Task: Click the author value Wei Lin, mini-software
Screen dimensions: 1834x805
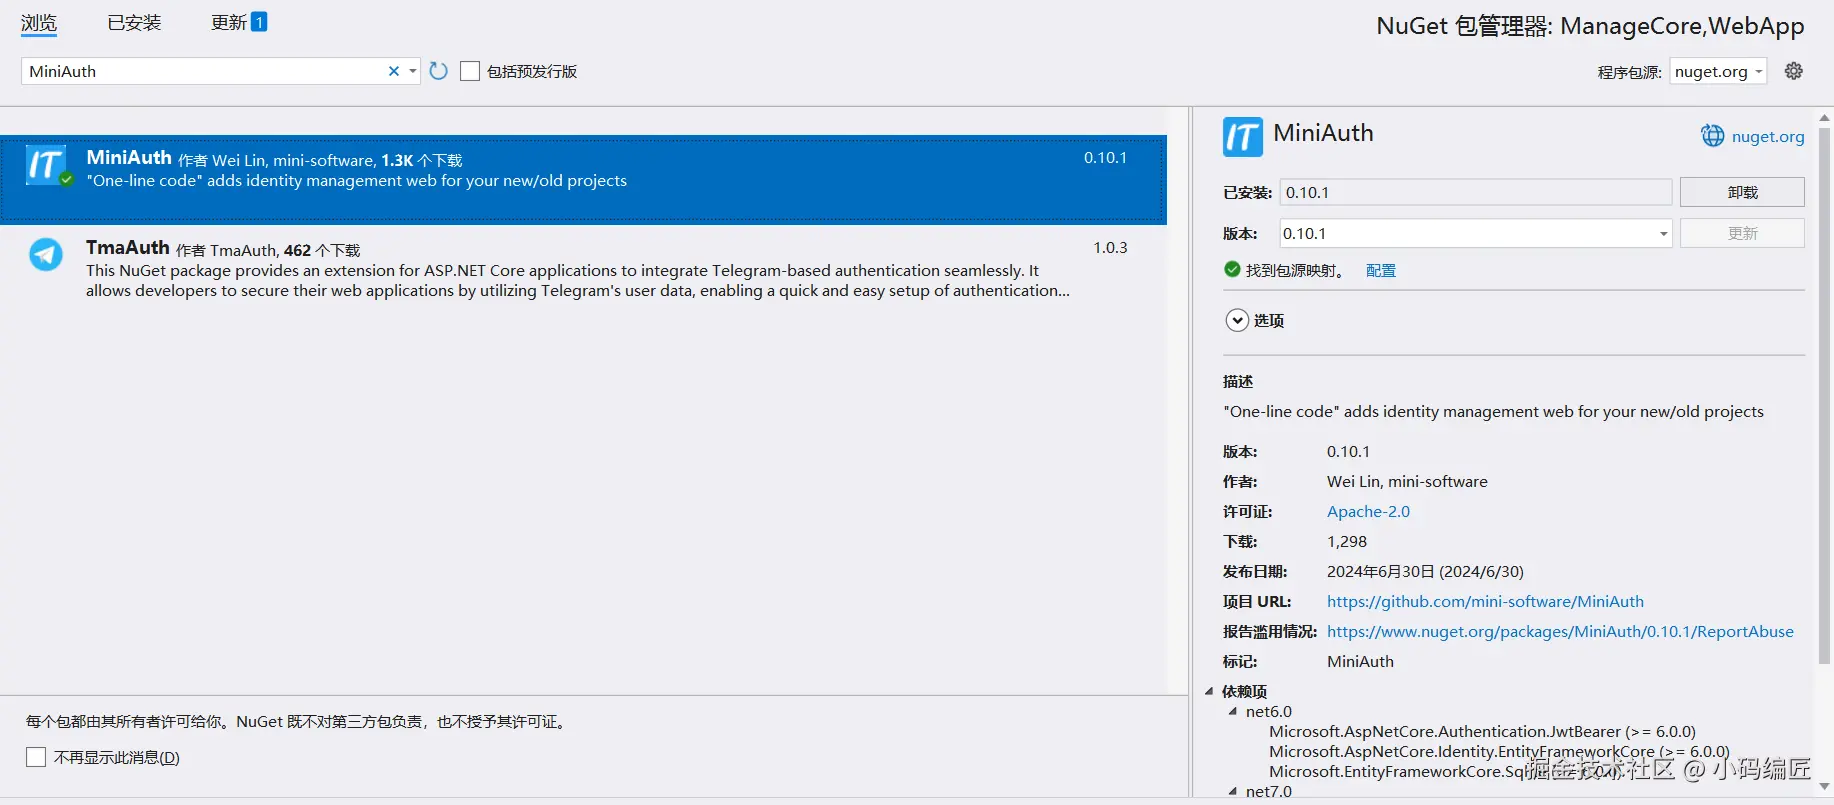Action: [1407, 481]
